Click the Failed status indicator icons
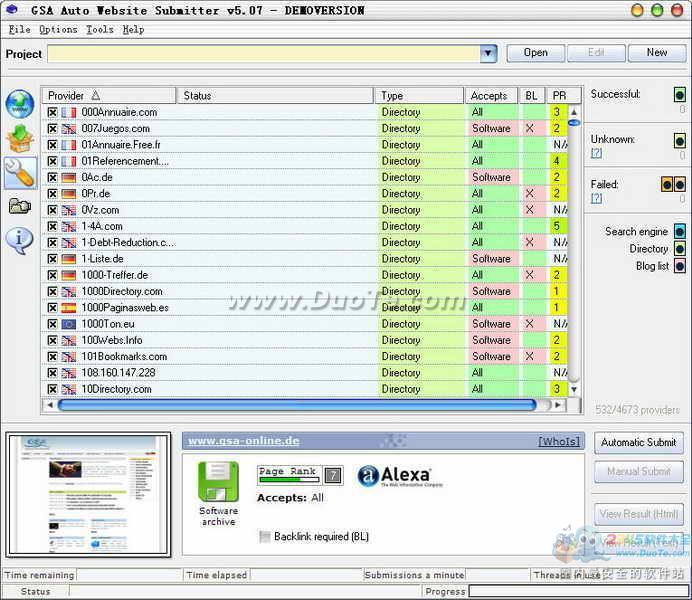 pos(673,184)
